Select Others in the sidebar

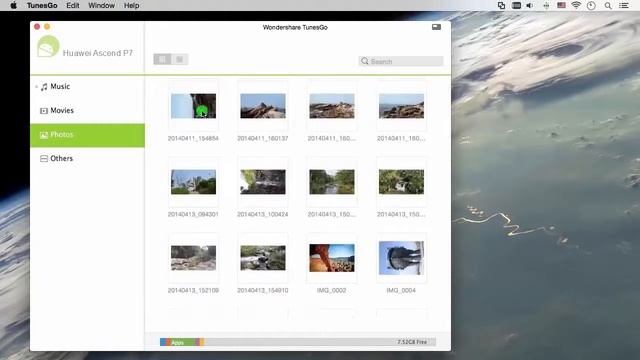[x=87, y=158]
